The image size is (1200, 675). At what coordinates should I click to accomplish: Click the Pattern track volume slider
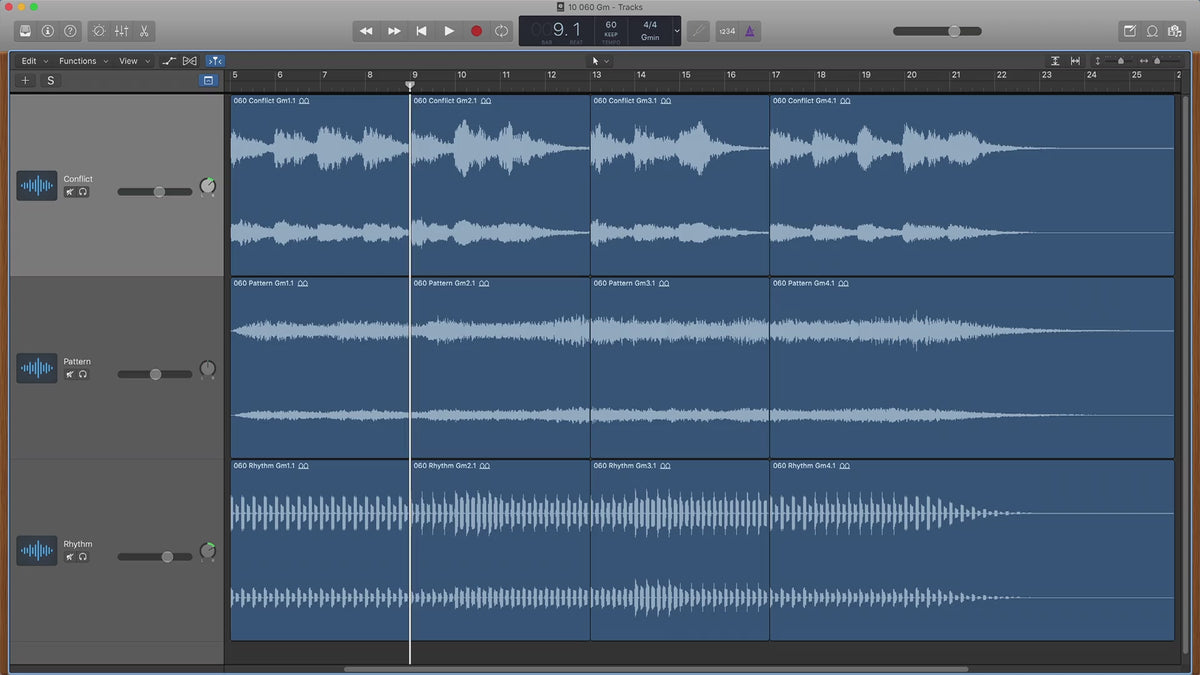click(x=155, y=374)
